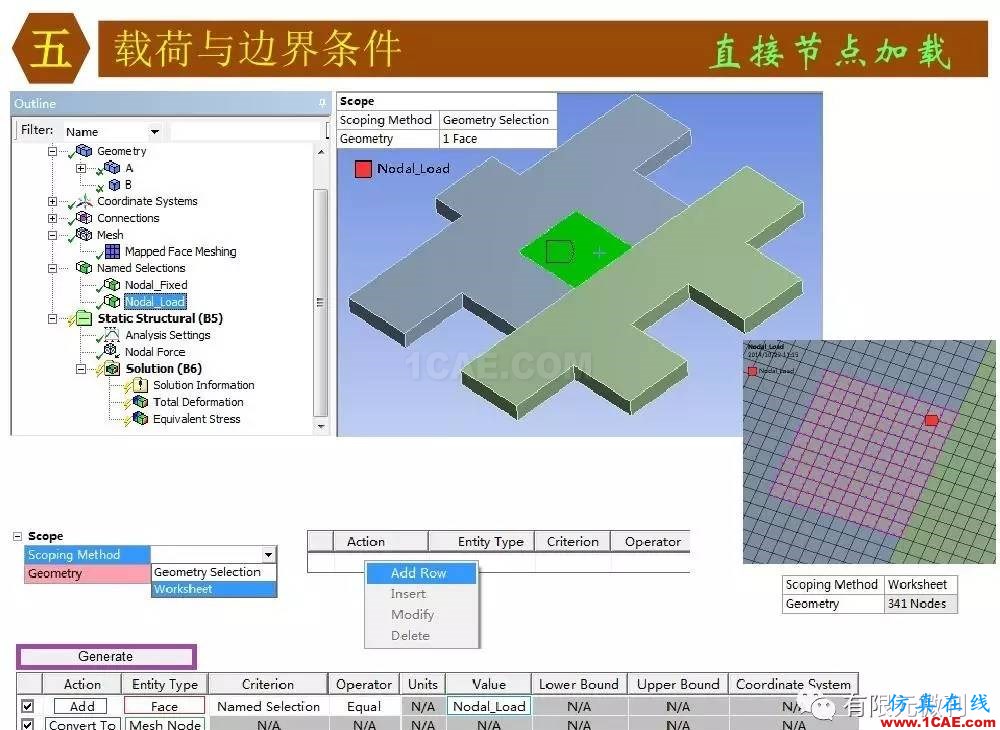Click the Coordinate System column header
Screen dimensions: 1000x730
[x=793, y=684]
